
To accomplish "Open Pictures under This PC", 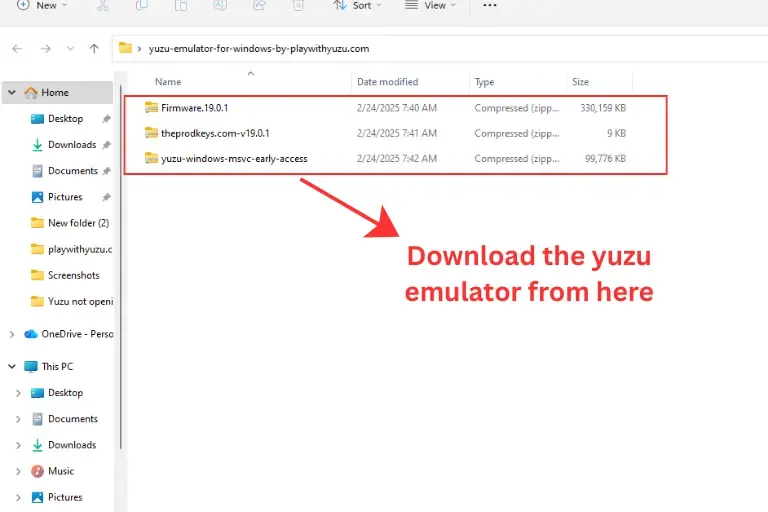I will click(x=65, y=497).
